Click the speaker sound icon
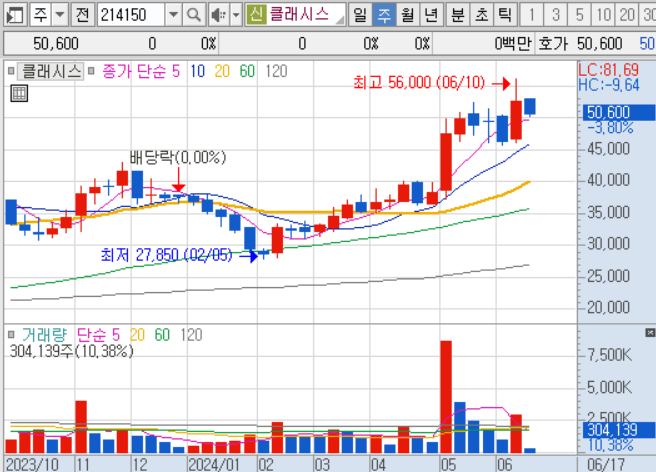 click(x=219, y=15)
